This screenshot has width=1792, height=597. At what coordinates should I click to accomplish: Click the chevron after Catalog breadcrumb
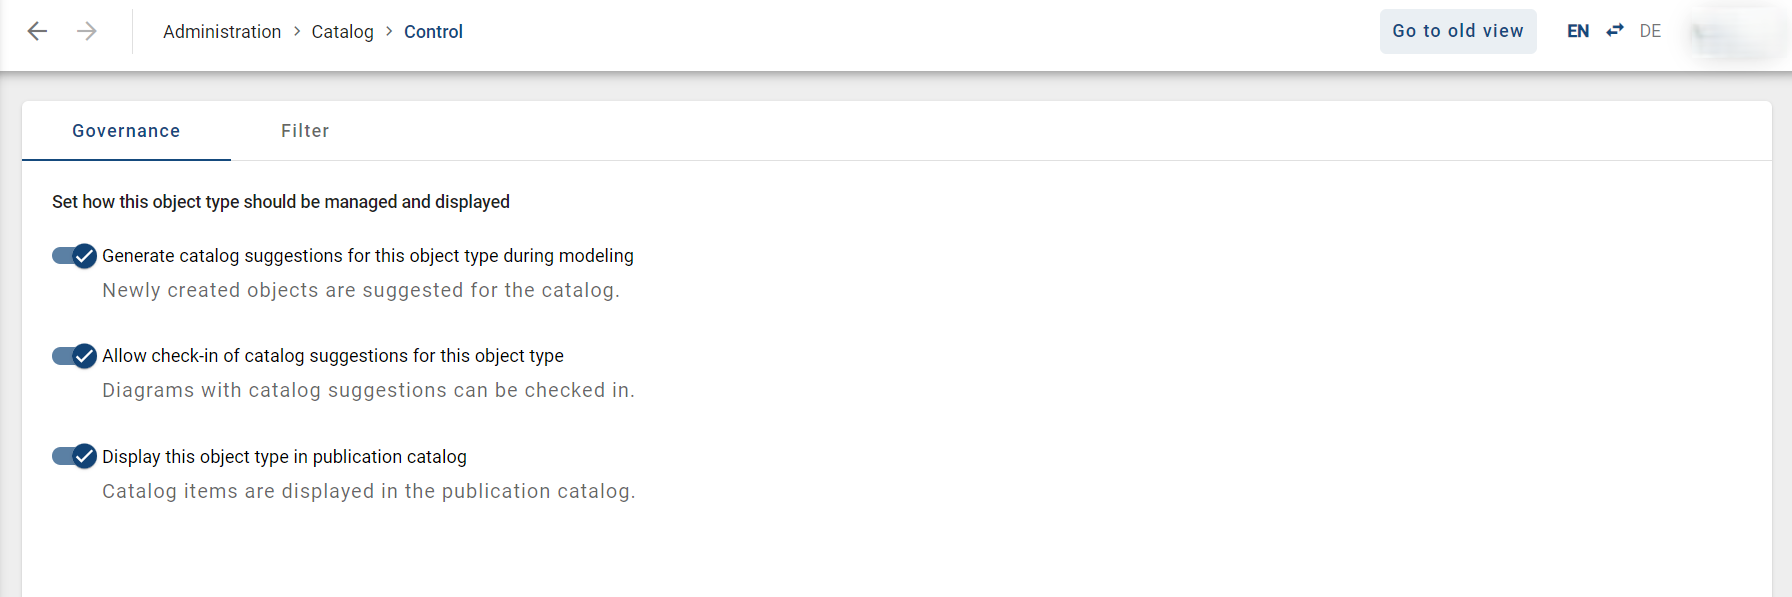(389, 31)
